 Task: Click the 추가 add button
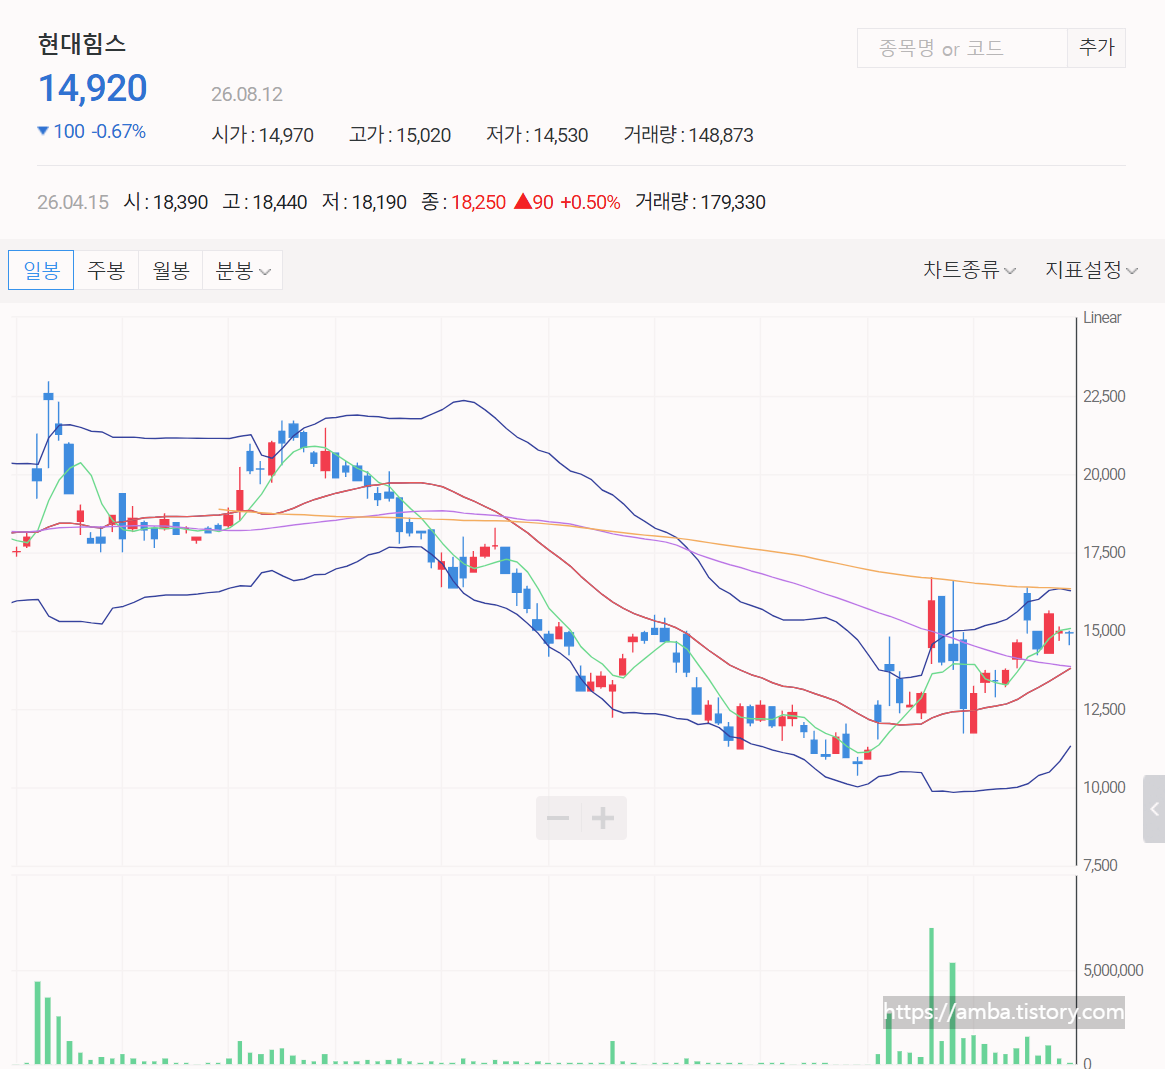click(x=1097, y=48)
